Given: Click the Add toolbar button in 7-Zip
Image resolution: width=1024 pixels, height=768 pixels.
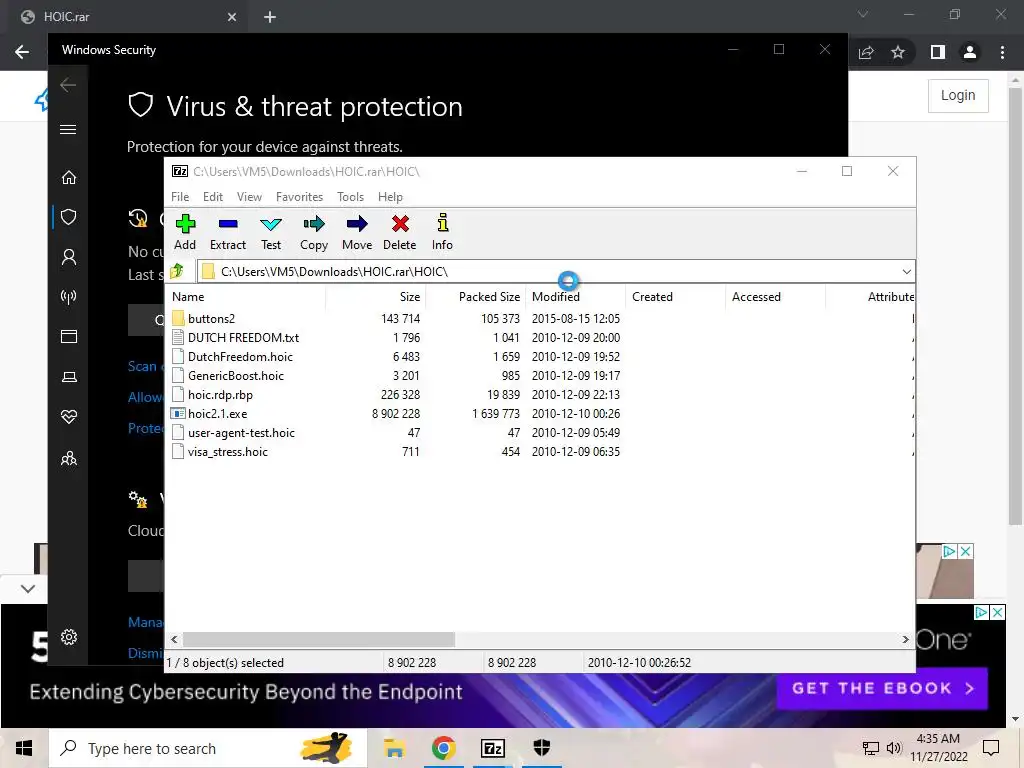Looking at the screenshot, I should pos(185,232).
